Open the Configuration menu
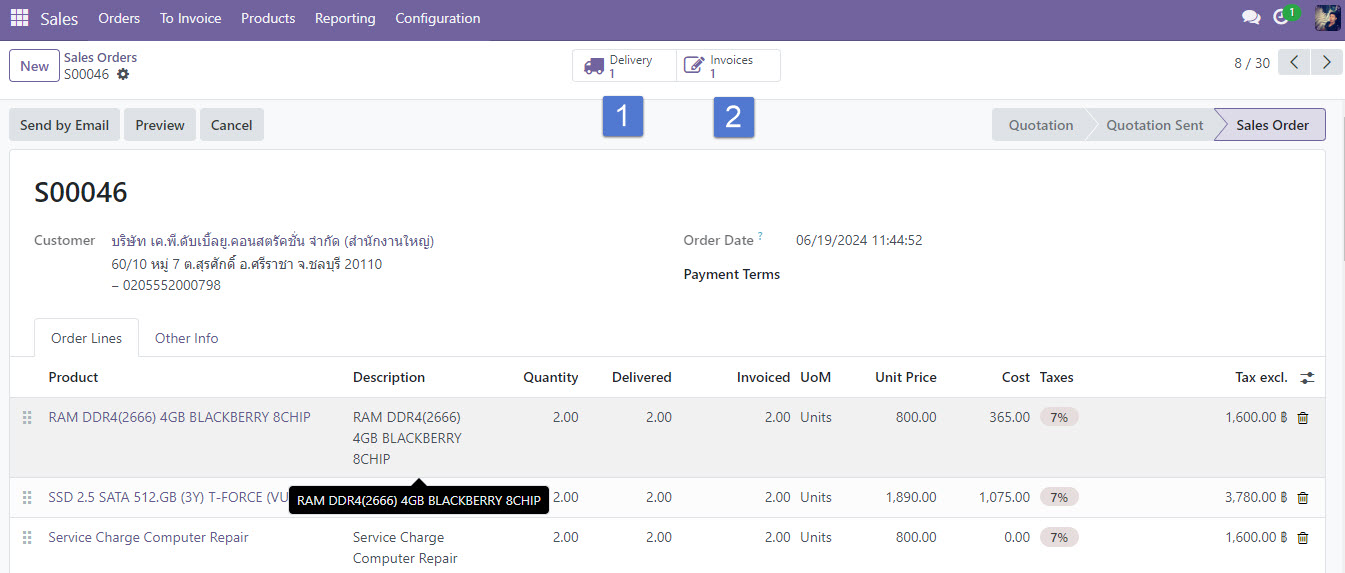 point(437,18)
